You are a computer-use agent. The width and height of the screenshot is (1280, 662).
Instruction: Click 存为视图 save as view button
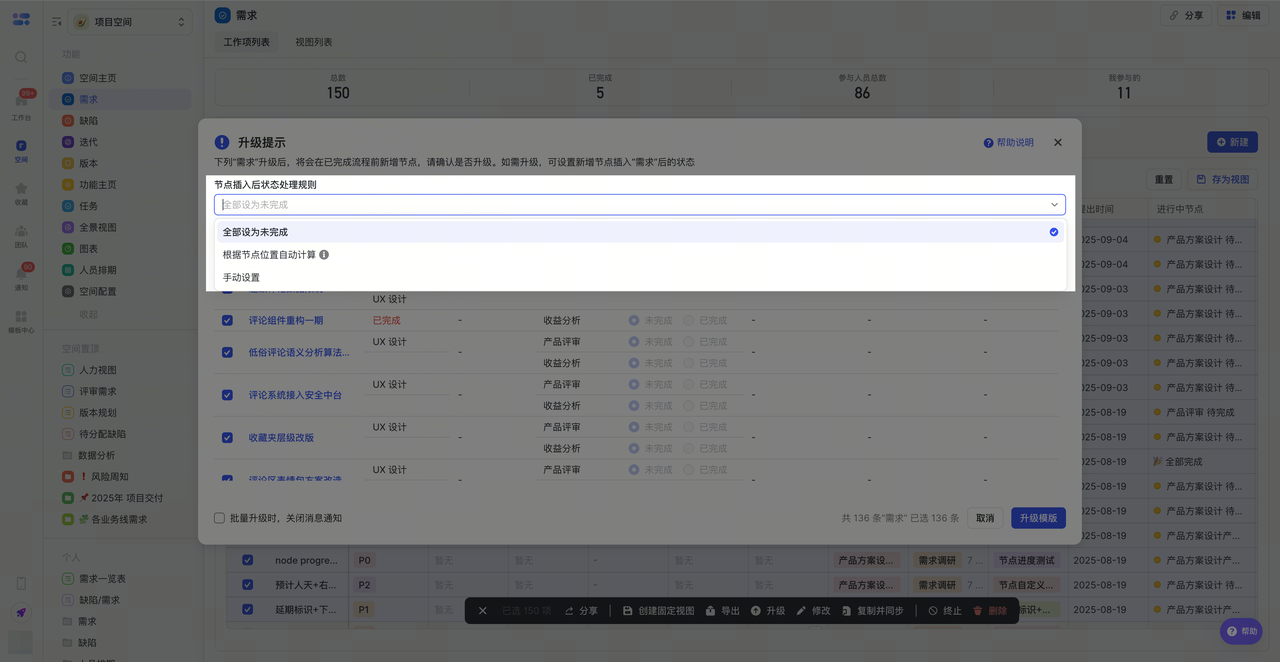tap(1223, 179)
